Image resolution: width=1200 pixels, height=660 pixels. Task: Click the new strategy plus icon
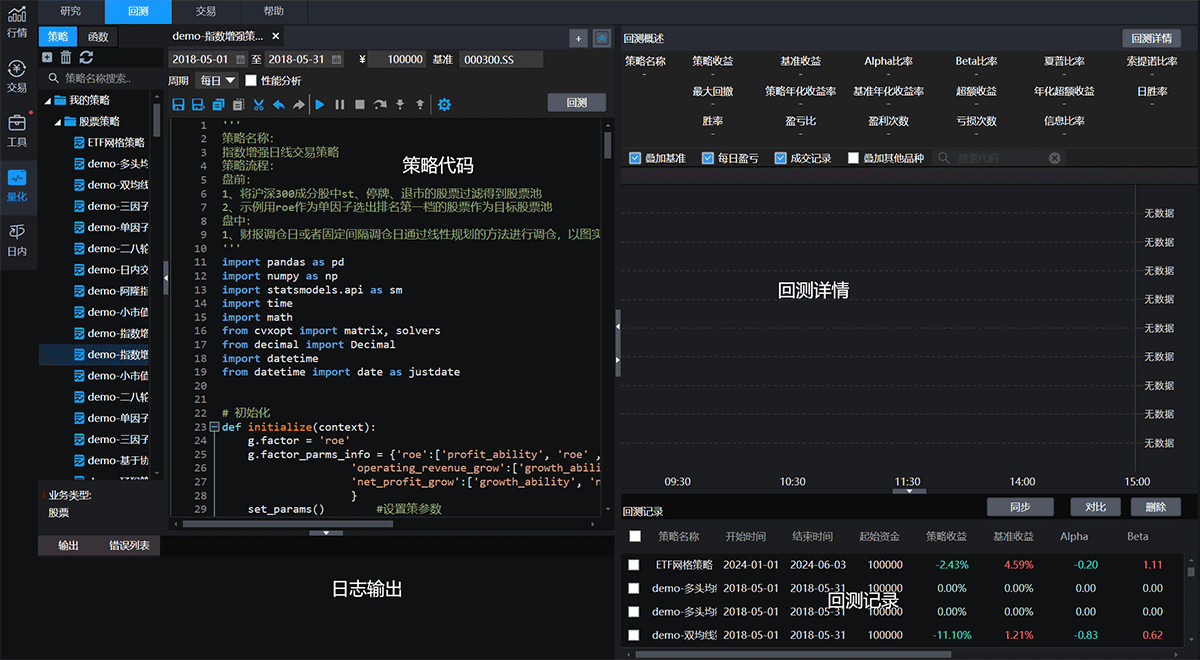(x=47, y=57)
